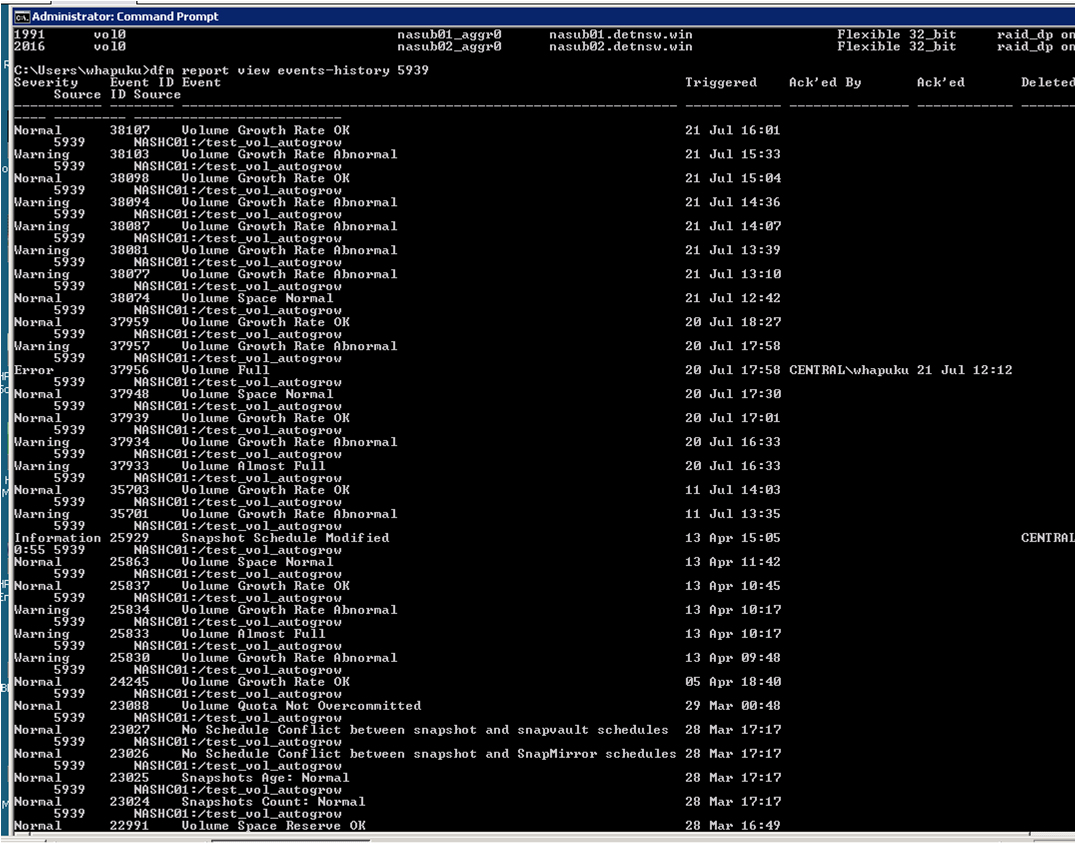Image resolution: width=1075 pixels, height=843 pixels.
Task: Click event ID 25837
Action: coord(130,586)
